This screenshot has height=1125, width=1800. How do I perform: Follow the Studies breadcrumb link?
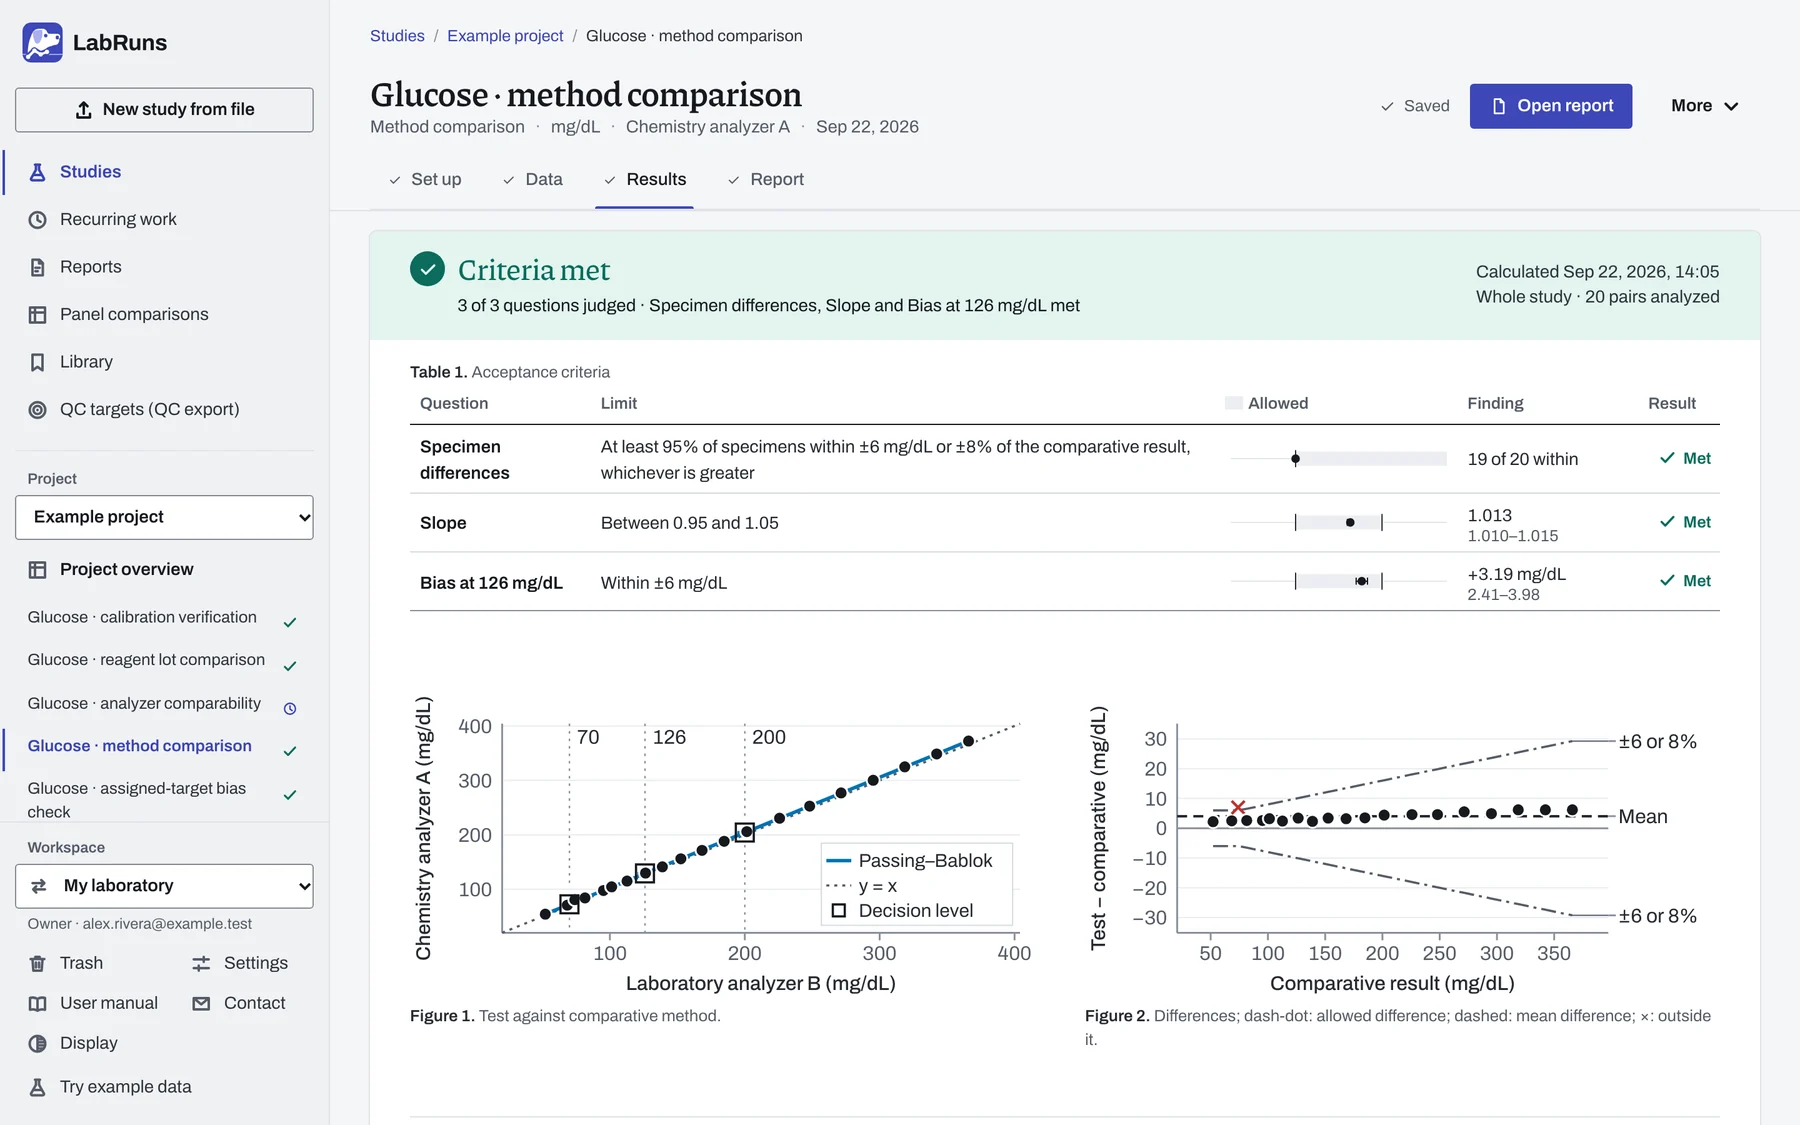397,36
